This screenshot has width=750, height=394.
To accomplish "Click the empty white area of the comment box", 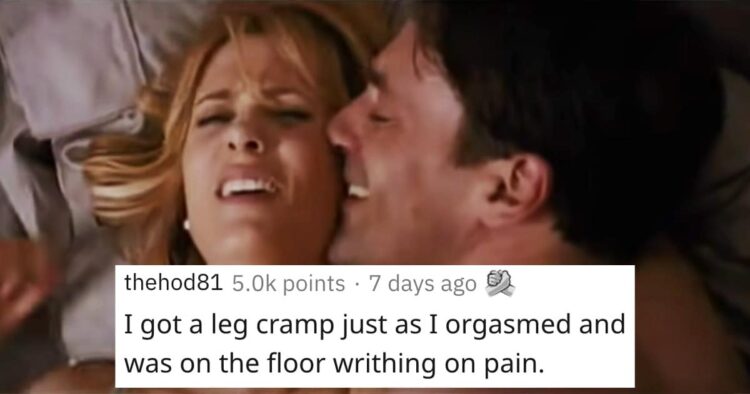I will click(x=574, y=285).
